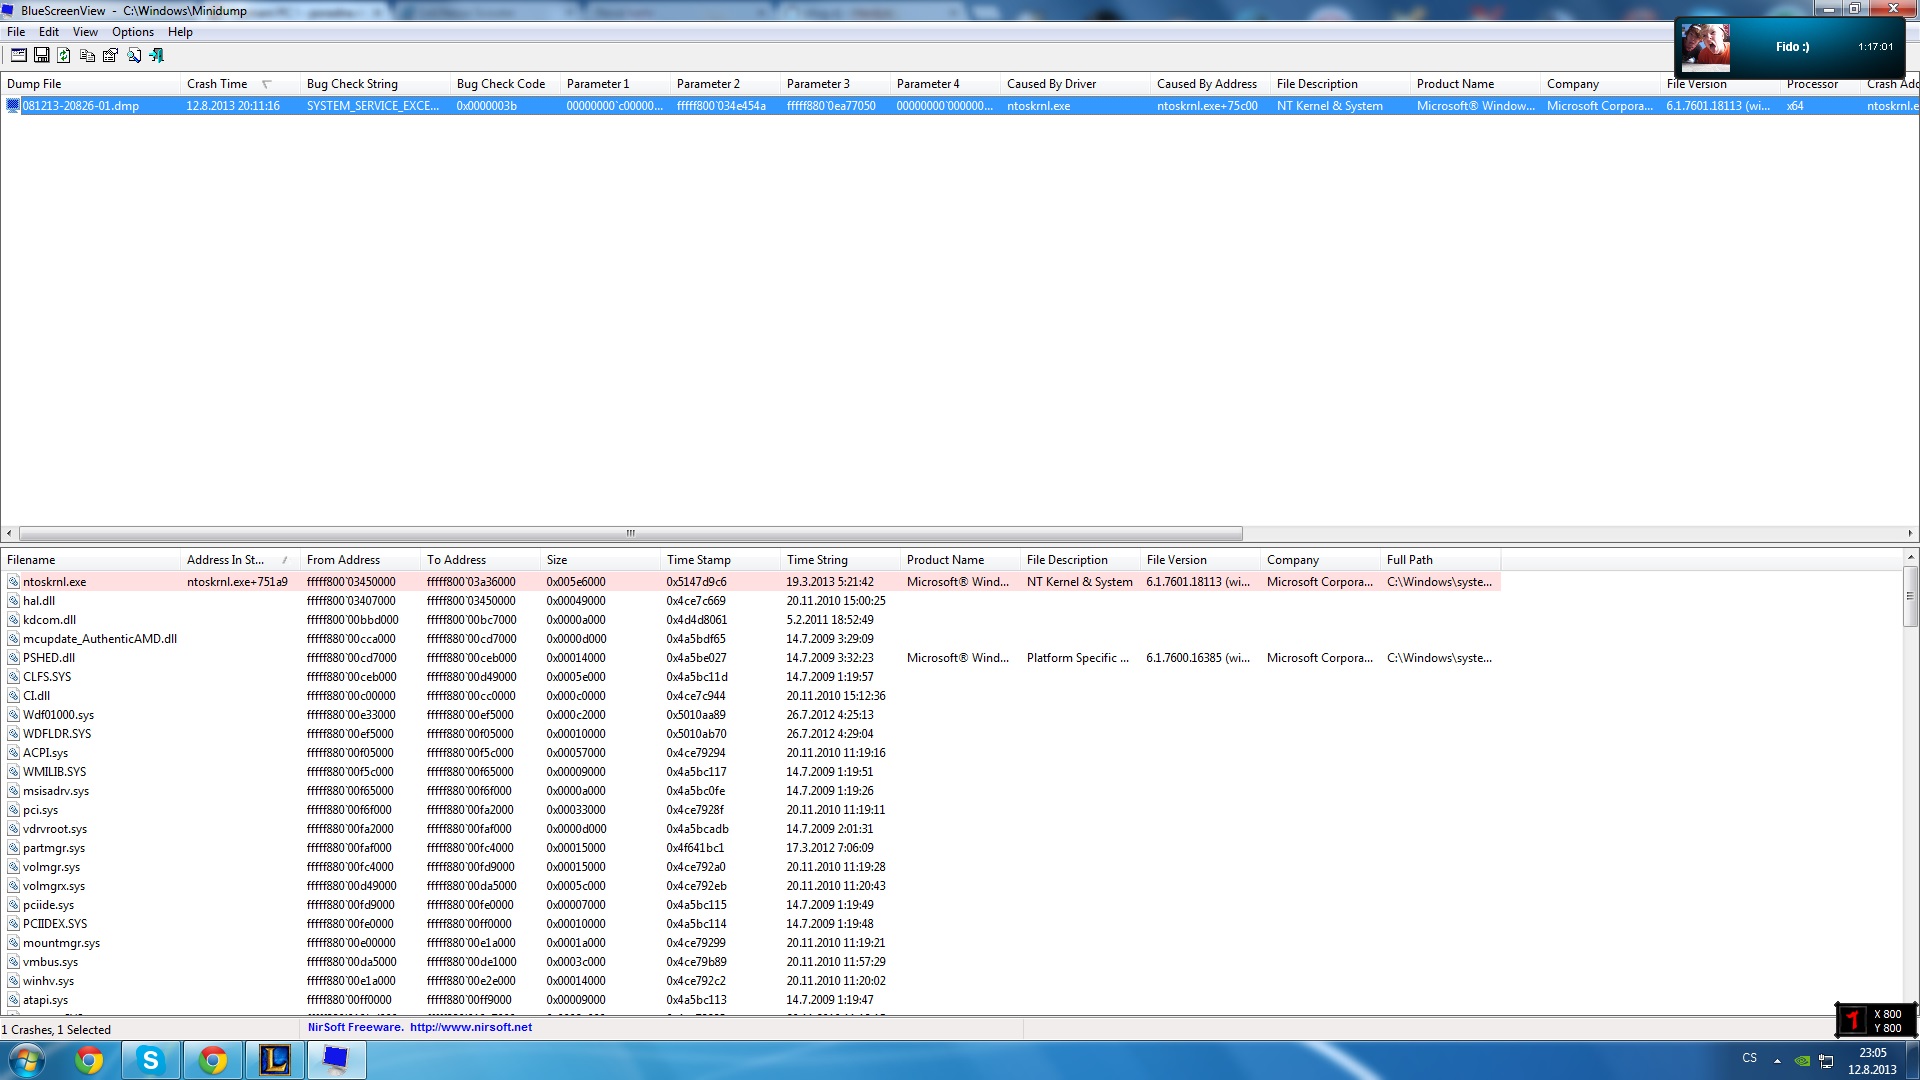Click the vertical scrollbar down arrow in lower pane
Viewport: 1920px width, 1080px height.
tap(1910, 1010)
